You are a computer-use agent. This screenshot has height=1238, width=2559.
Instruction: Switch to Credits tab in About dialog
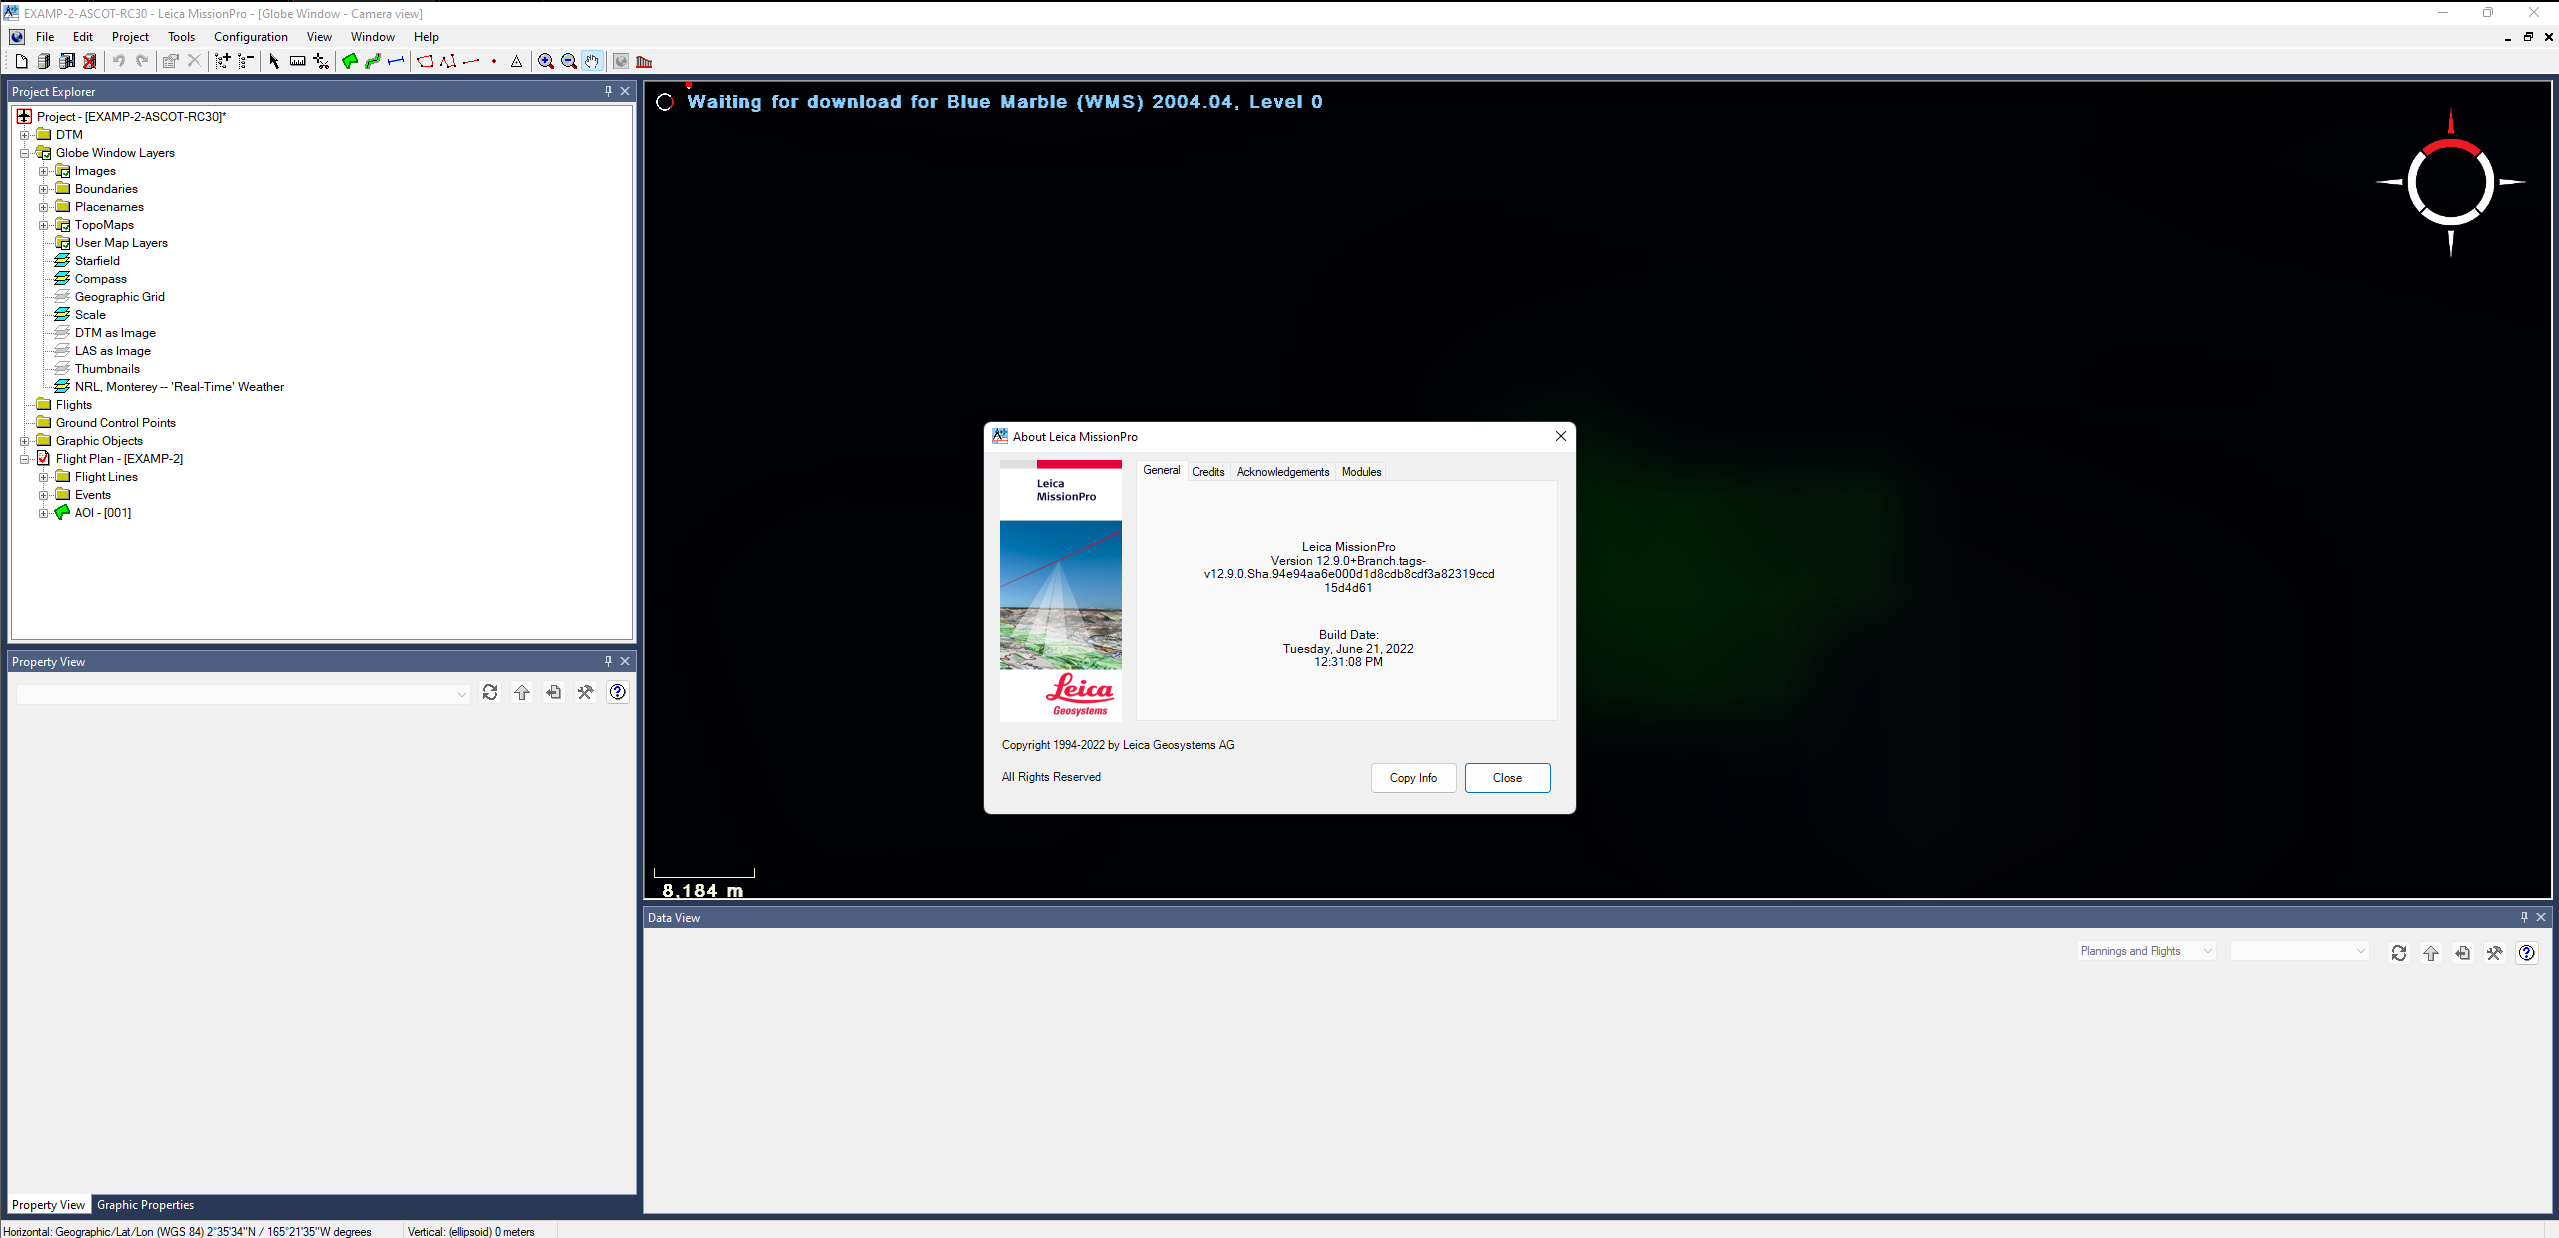pos(1208,472)
